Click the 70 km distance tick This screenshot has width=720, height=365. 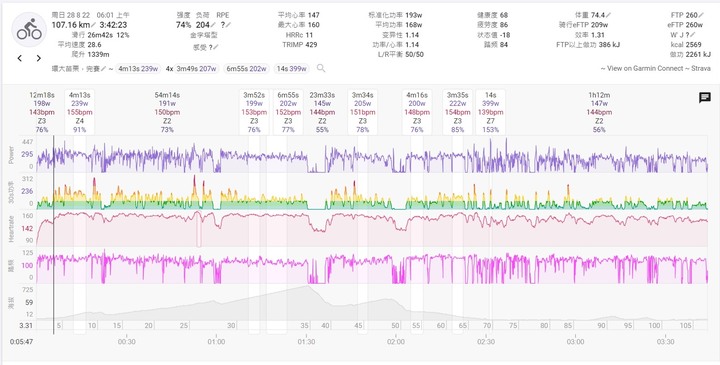[487, 326]
